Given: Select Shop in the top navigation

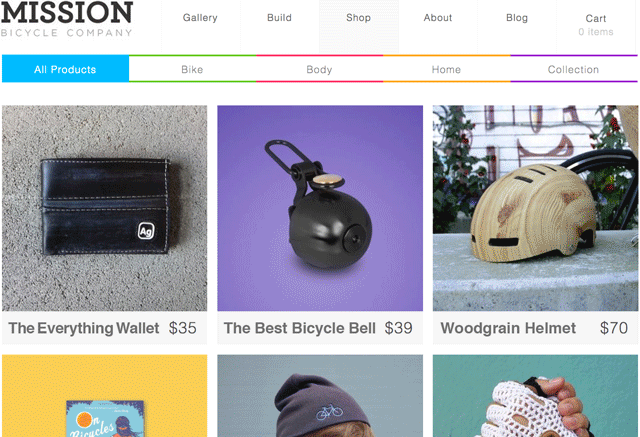Looking at the screenshot, I should coord(358,18).
